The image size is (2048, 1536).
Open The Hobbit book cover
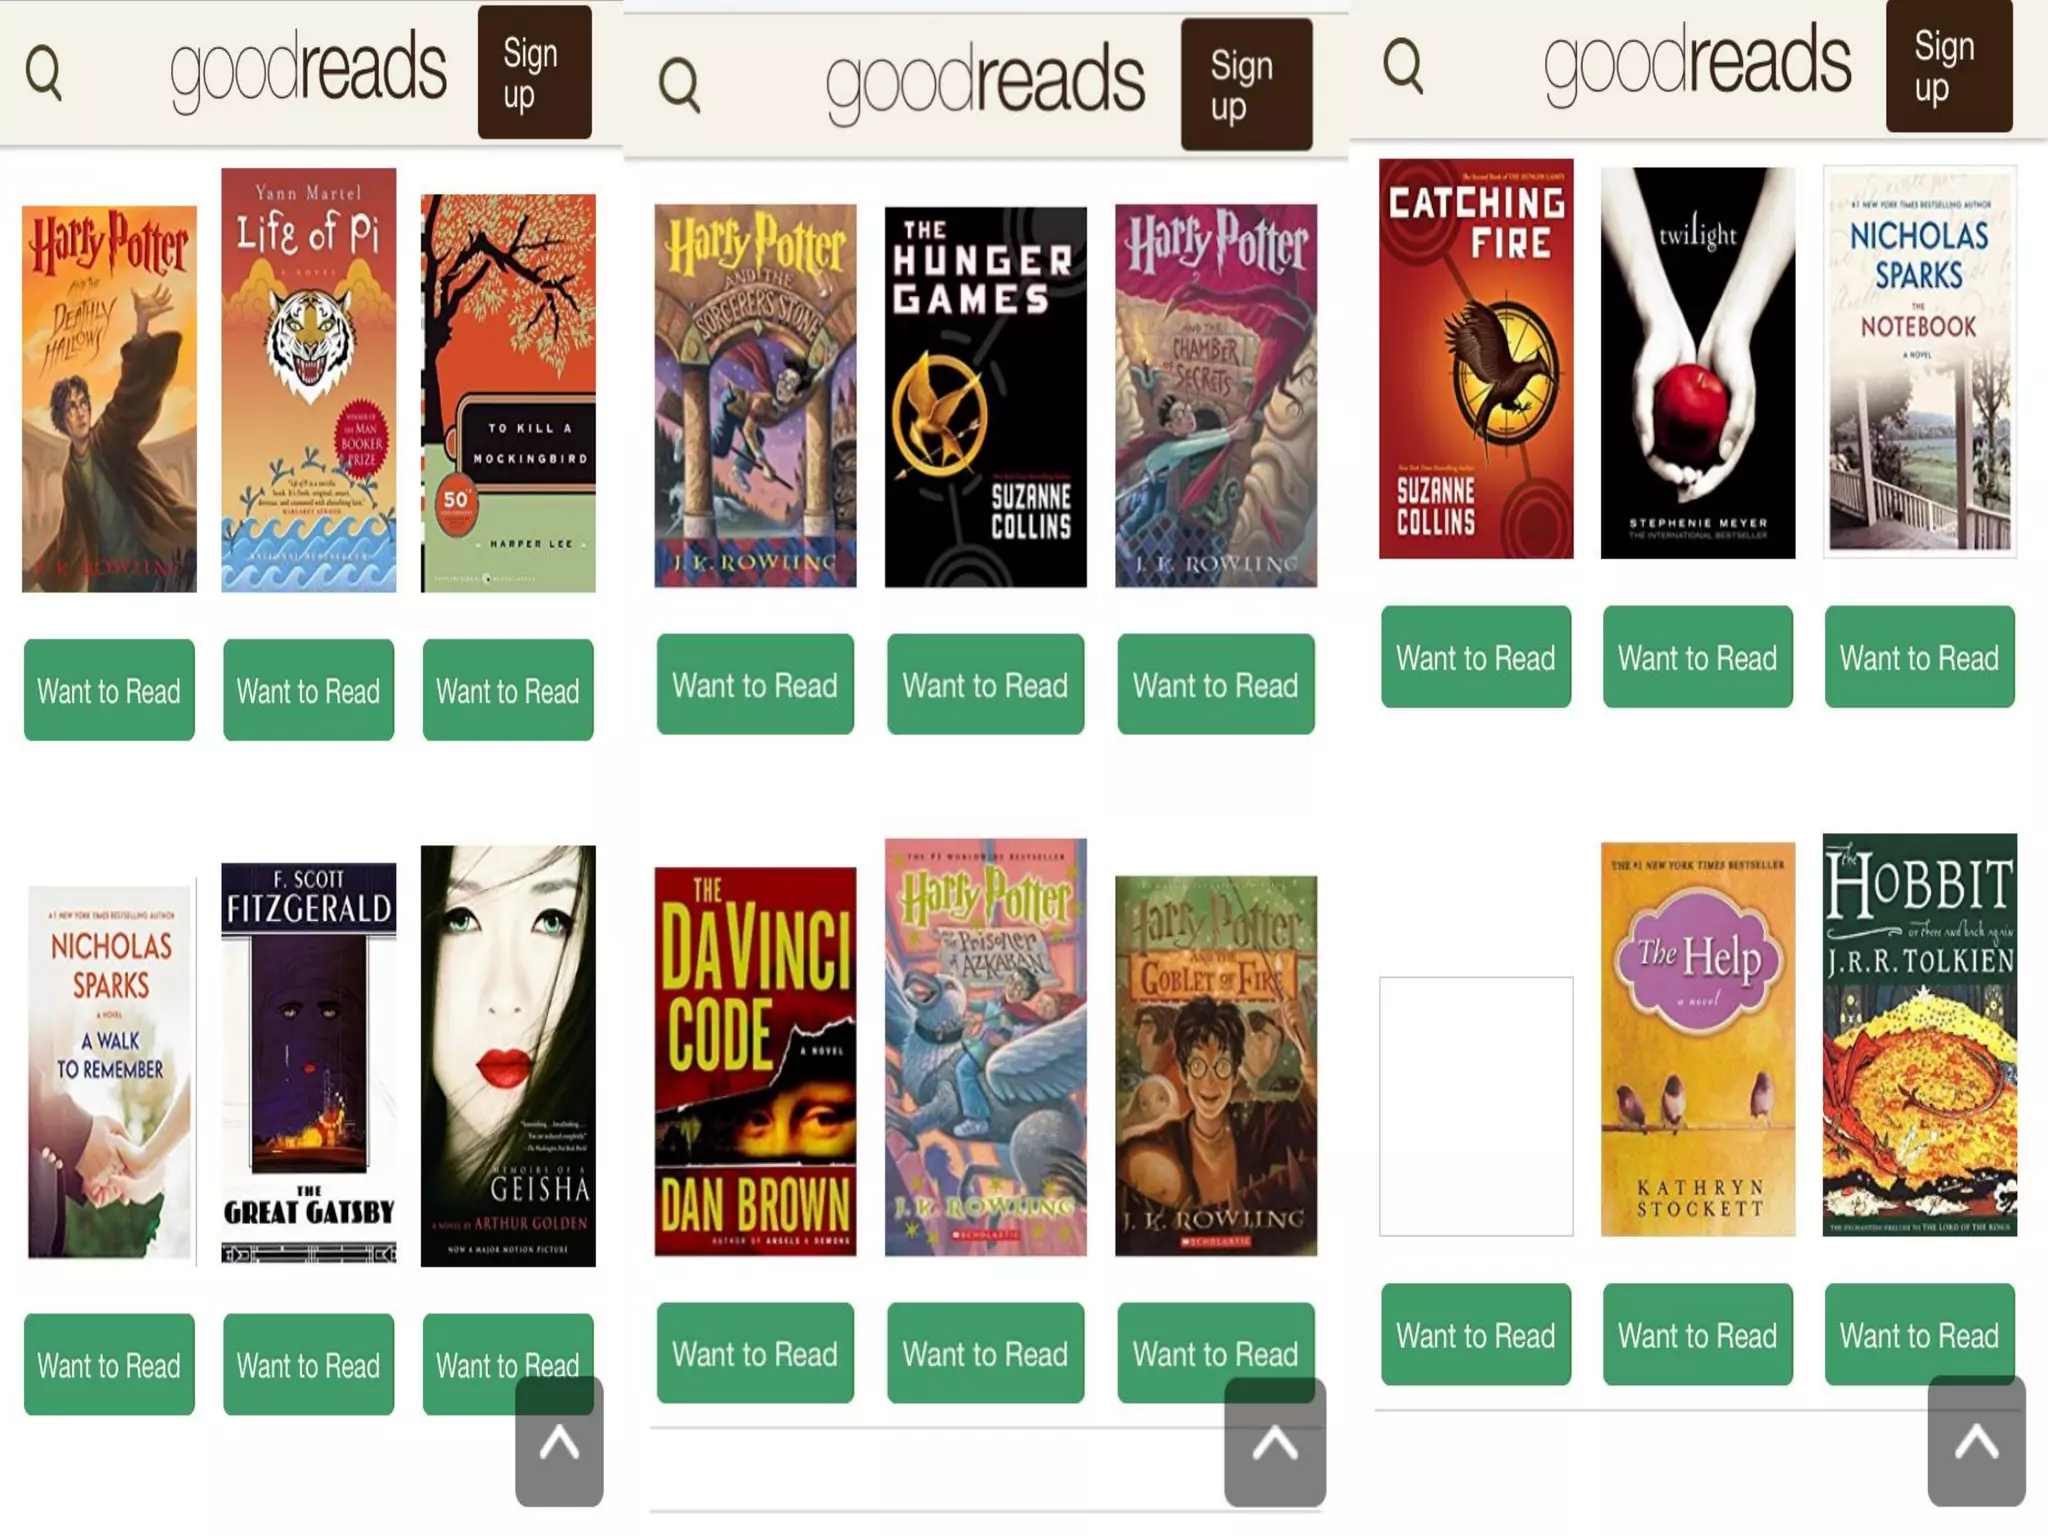click(1919, 1035)
